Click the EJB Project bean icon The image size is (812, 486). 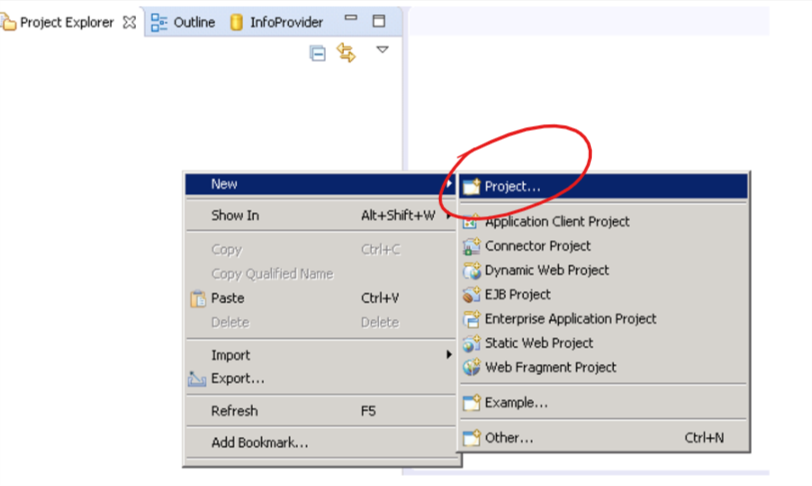[471, 295]
